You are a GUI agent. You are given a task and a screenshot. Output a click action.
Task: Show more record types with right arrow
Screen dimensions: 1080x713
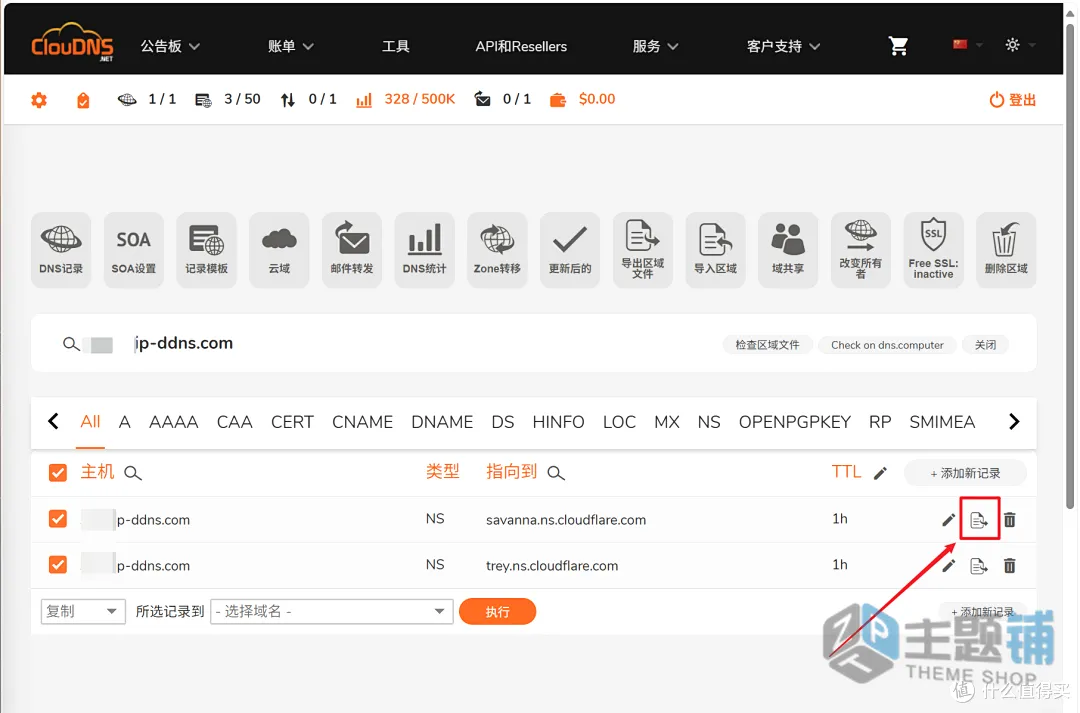click(x=1014, y=422)
